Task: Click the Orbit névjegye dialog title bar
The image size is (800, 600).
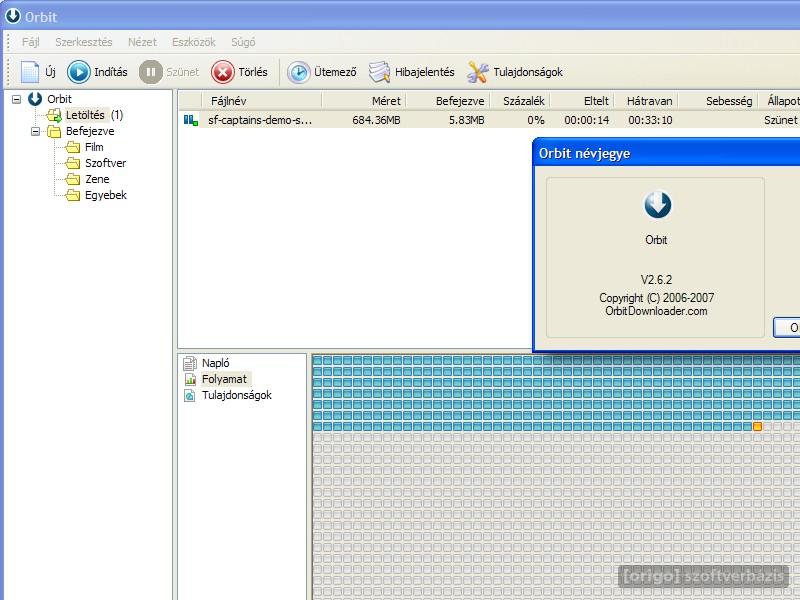Action: point(666,153)
